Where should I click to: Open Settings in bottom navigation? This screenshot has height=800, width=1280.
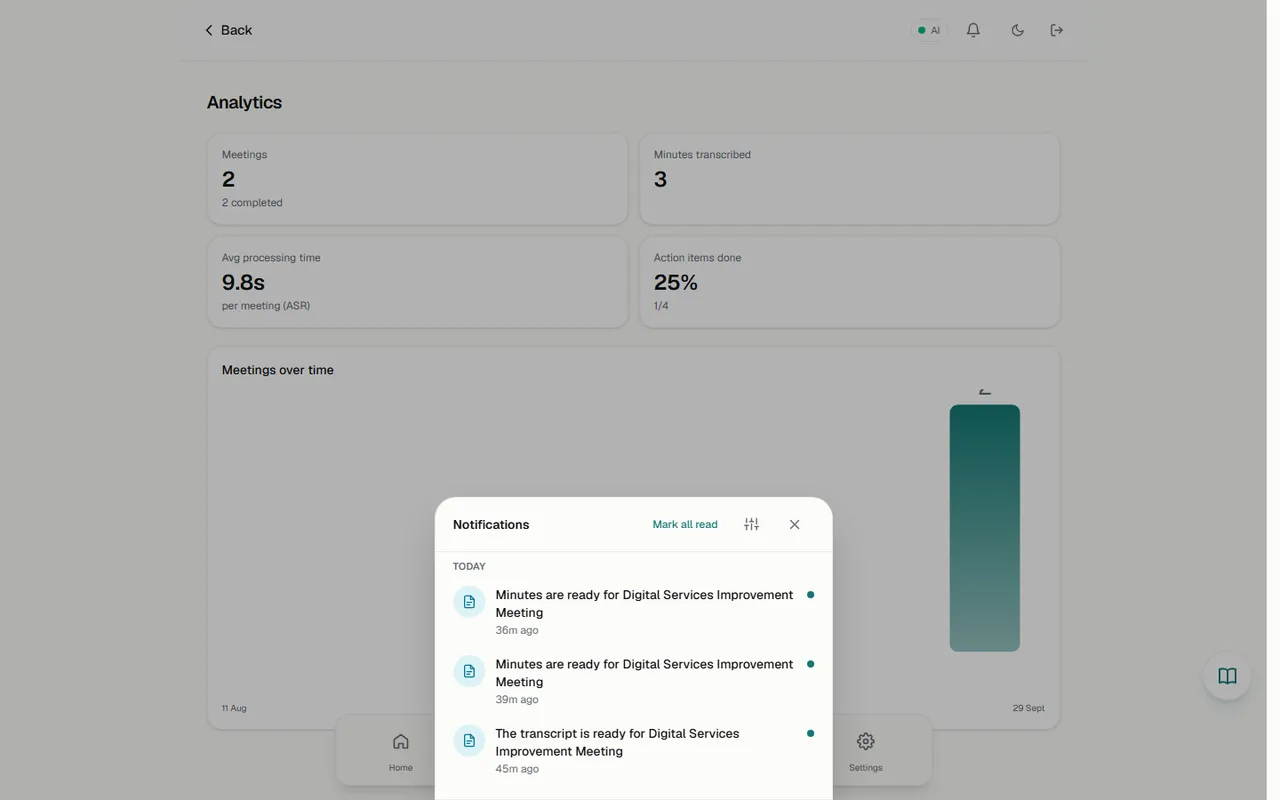coord(865,752)
